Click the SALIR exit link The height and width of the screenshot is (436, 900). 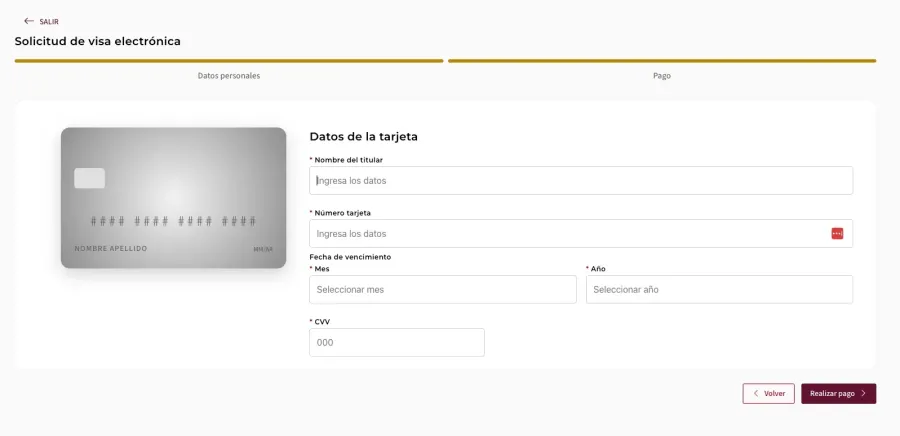click(41, 21)
